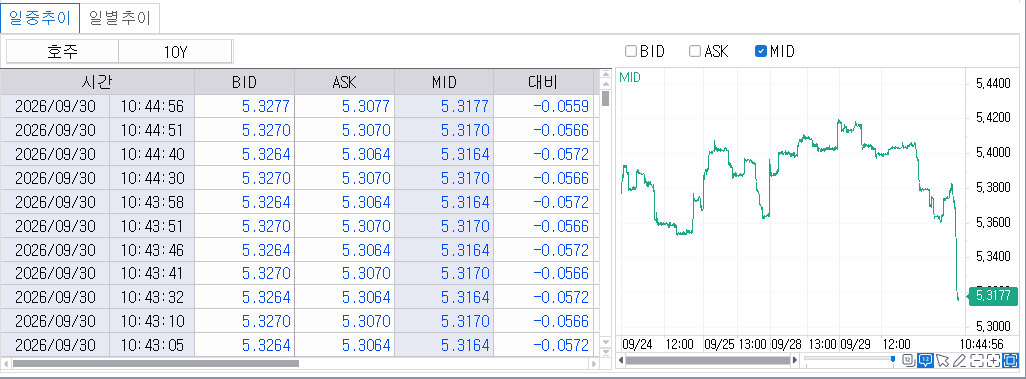Click the BID column header
This screenshot has height=379, width=1026.
coord(244,82)
